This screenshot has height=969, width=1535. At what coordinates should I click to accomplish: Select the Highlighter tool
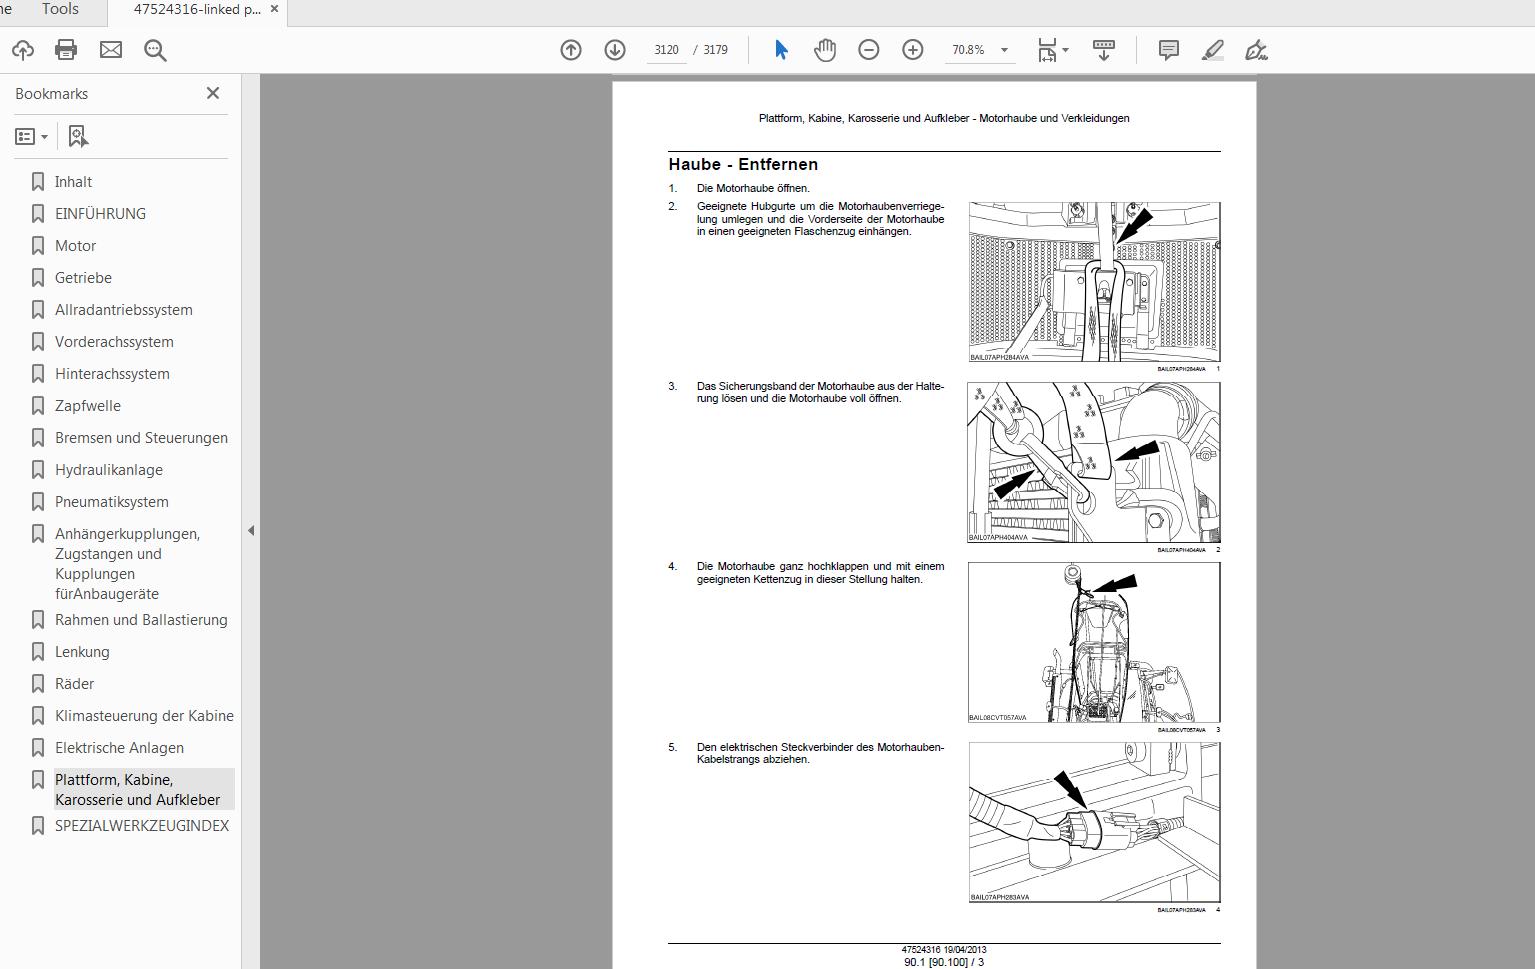[x=1212, y=49]
